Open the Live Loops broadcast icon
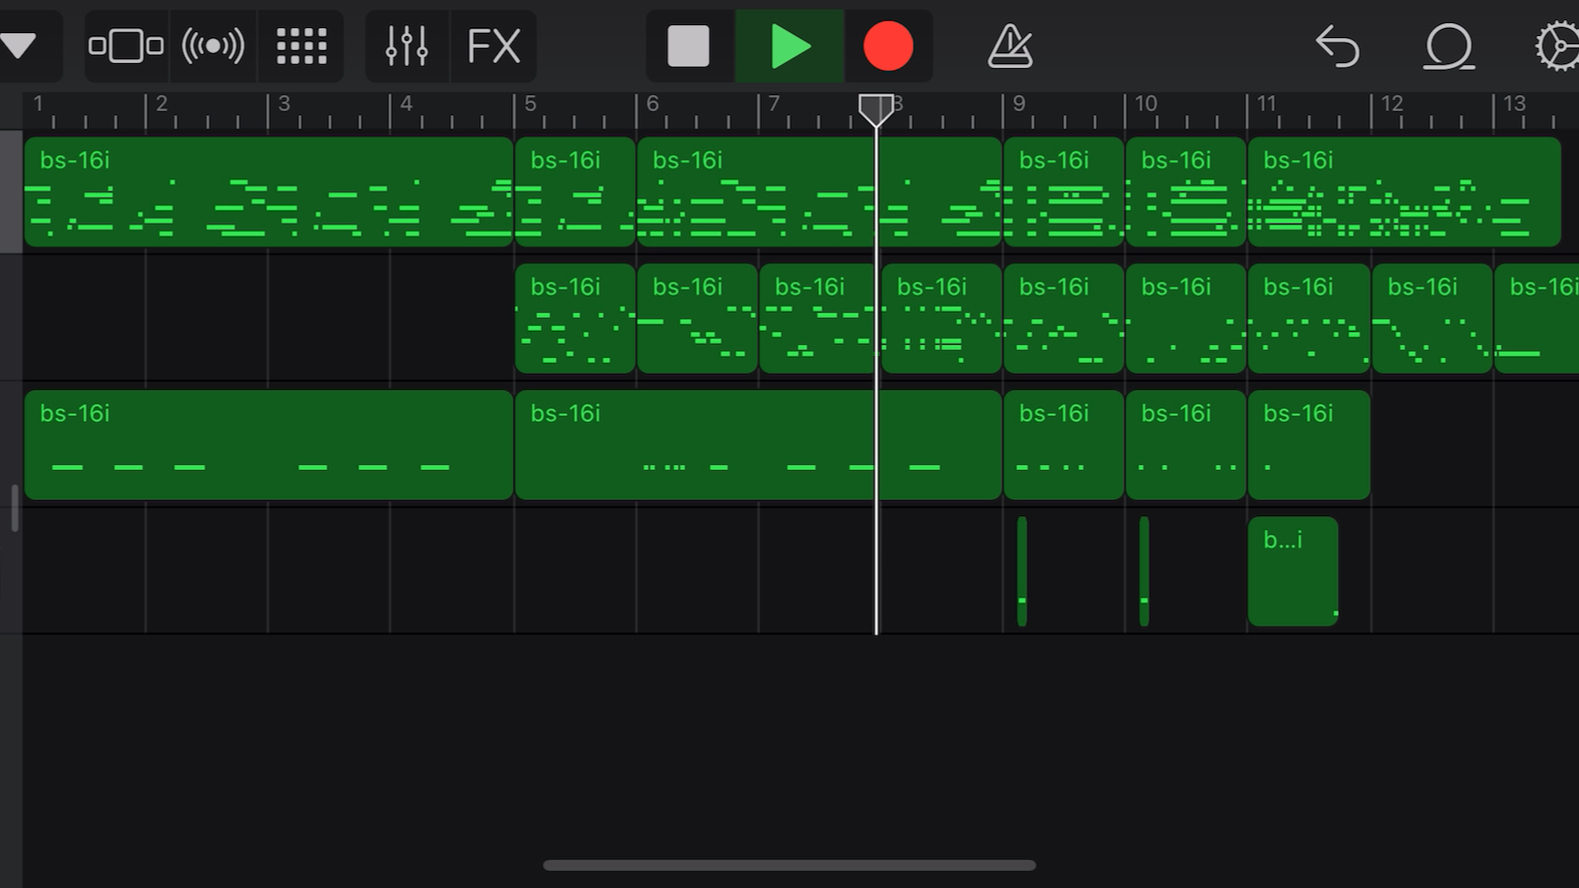Screen dimensions: 1579x888 pyautogui.click(x=213, y=46)
